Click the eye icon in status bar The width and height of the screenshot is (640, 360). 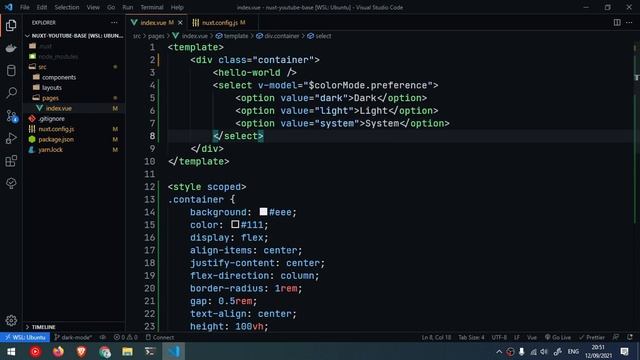pos(103,338)
